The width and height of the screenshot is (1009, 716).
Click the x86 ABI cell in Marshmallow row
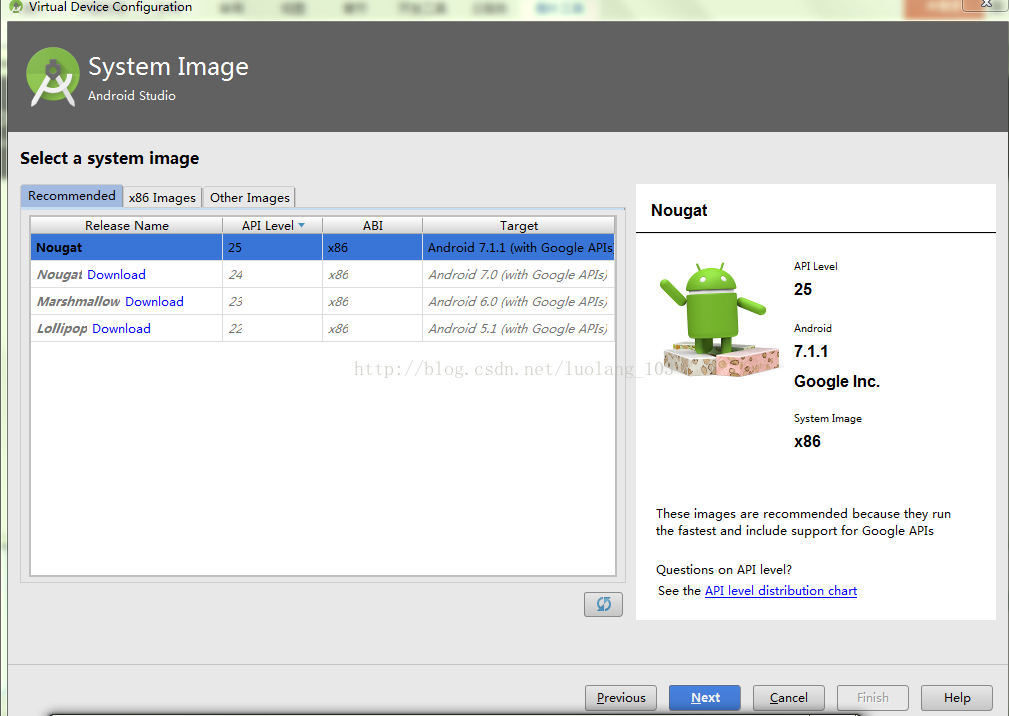[373, 302]
